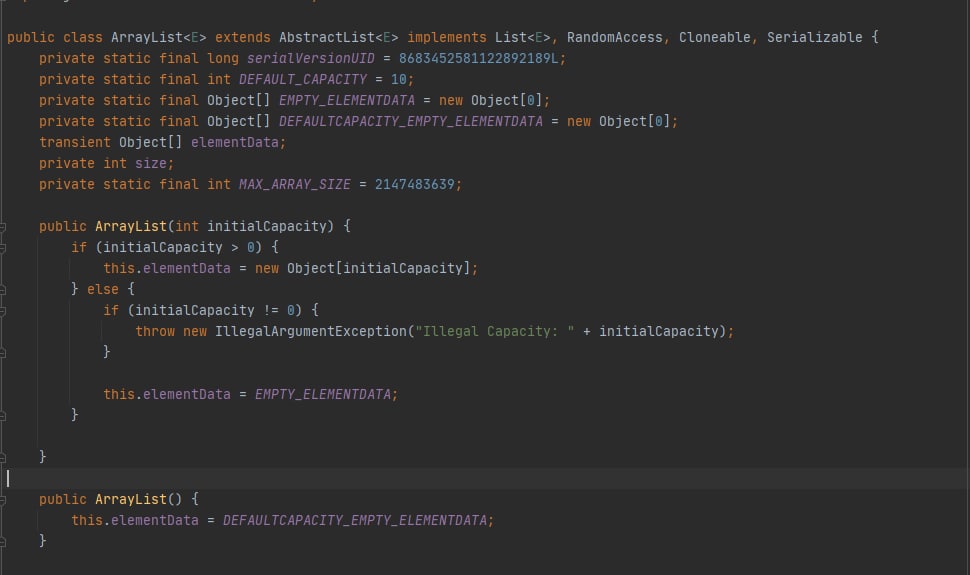Click the serialVersionUID field name
The image size is (970, 575).
[311, 58]
